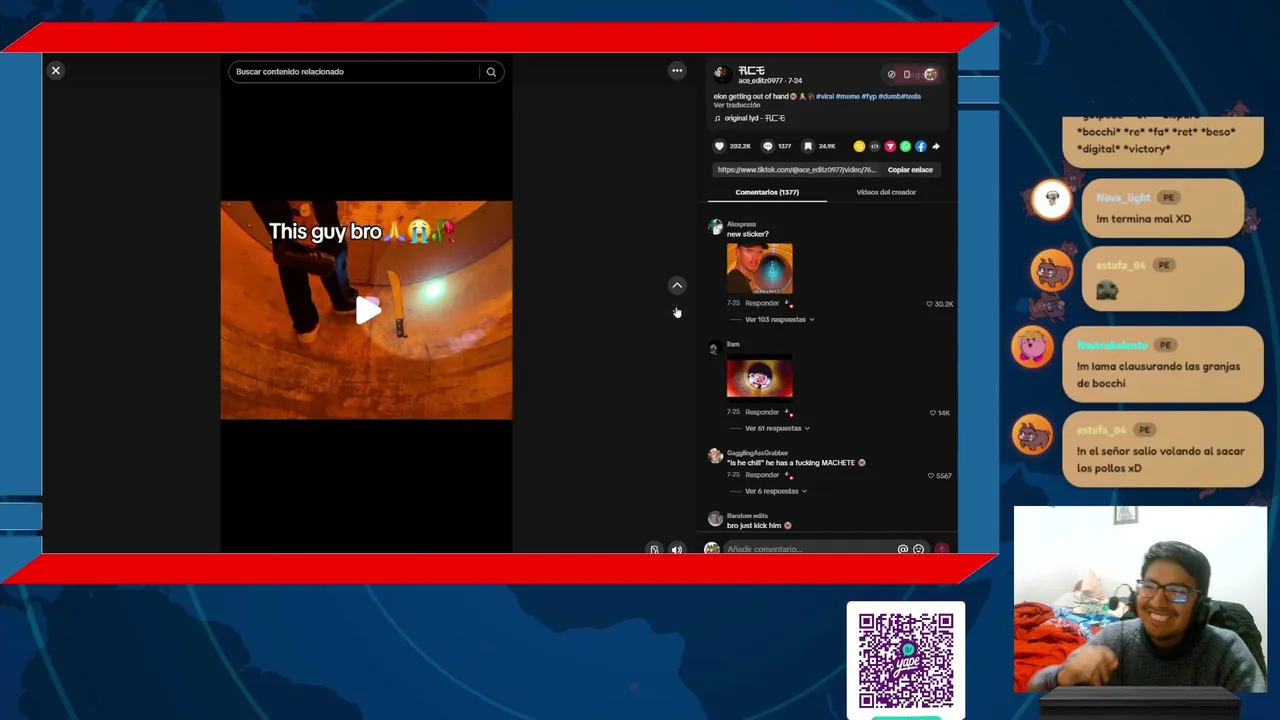Like the comment with 5567 likes

tap(931, 476)
